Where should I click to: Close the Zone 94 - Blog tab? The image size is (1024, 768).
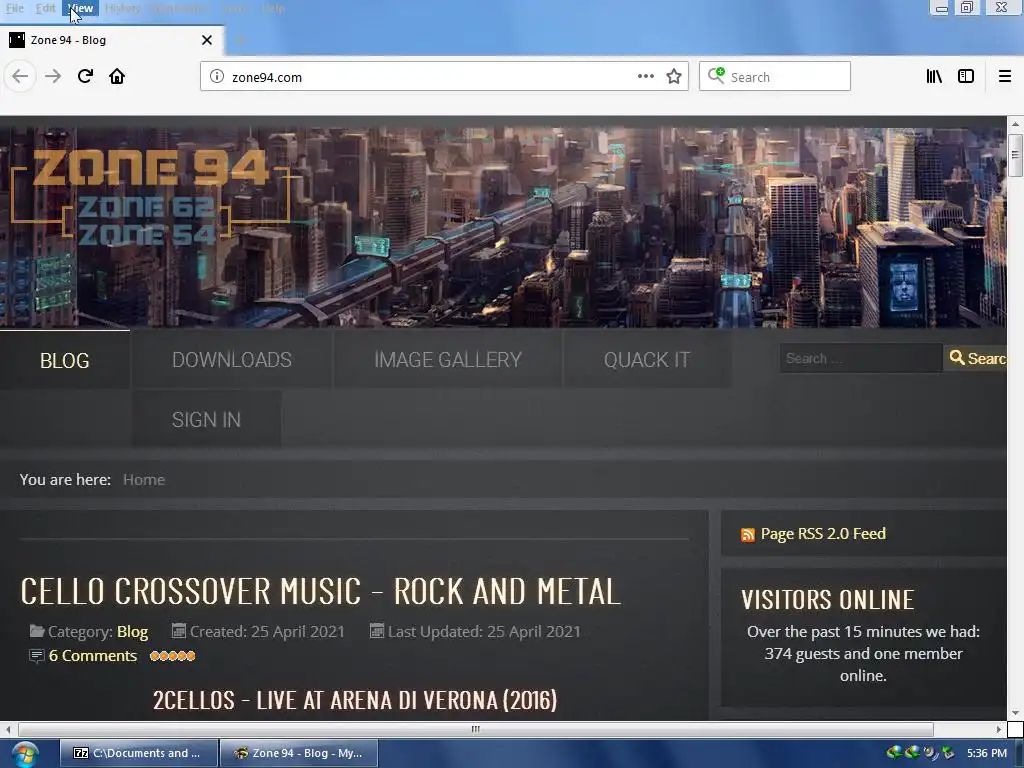pyautogui.click(x=207, y=40)
